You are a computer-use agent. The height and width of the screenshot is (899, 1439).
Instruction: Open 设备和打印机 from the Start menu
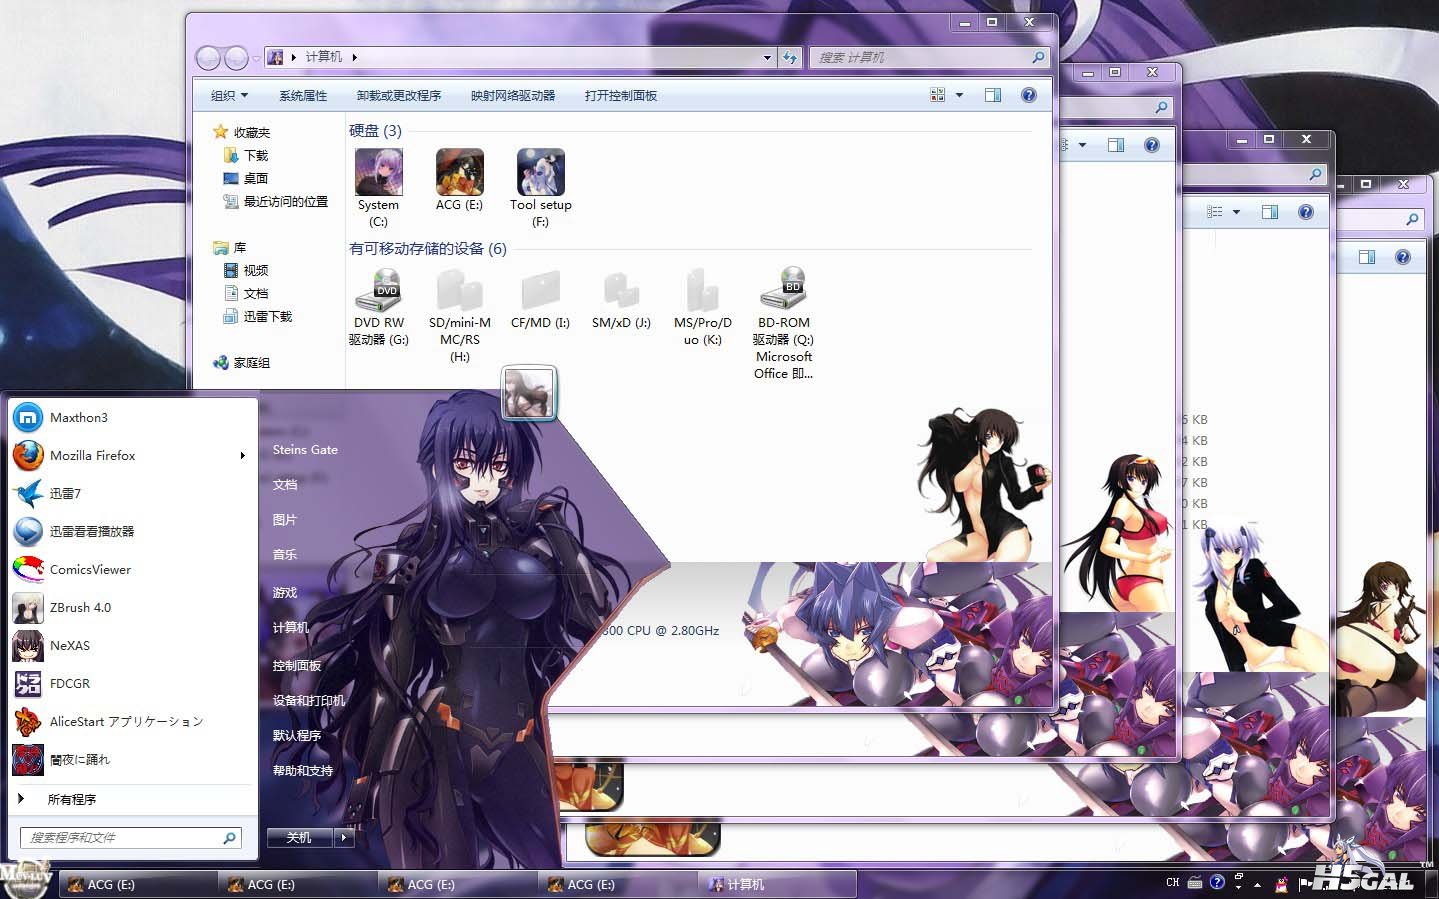click(309, 701)
